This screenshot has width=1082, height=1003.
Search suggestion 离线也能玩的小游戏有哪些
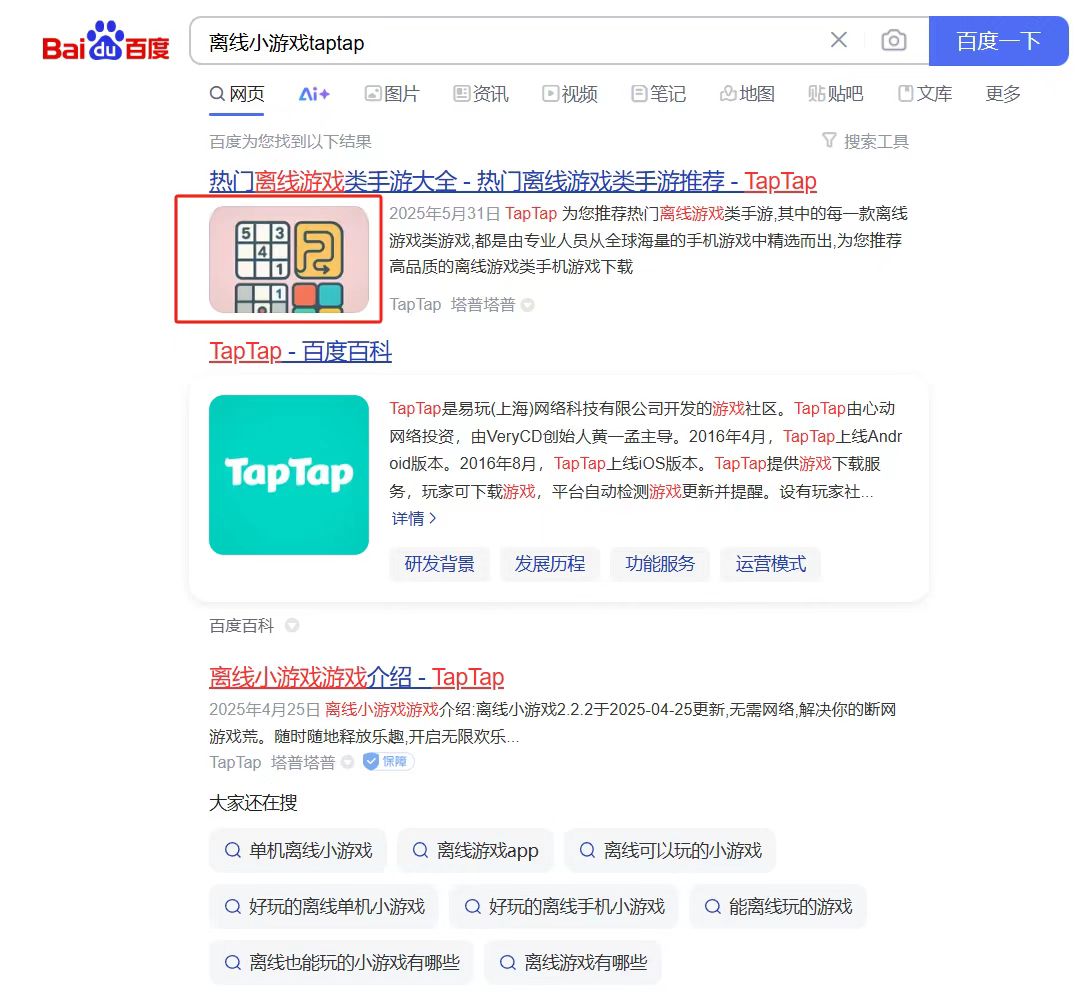click(342, 962)
